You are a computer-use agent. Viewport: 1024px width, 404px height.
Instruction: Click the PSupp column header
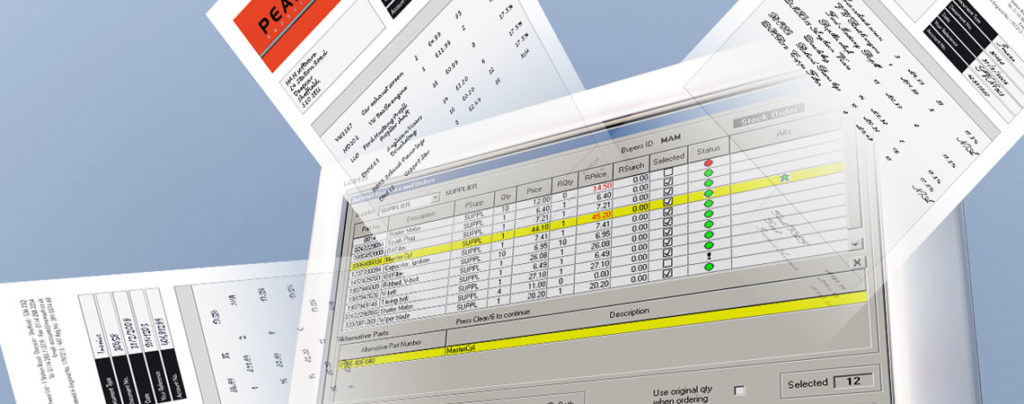click(475, 204)
